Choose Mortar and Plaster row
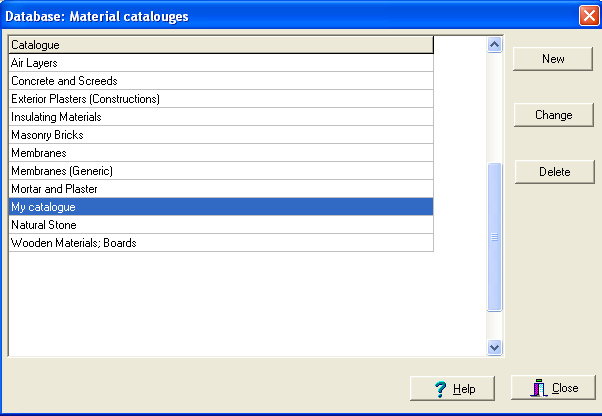This screenshot has height=416, width=602. pyautogui.click(x=221, y=189)
